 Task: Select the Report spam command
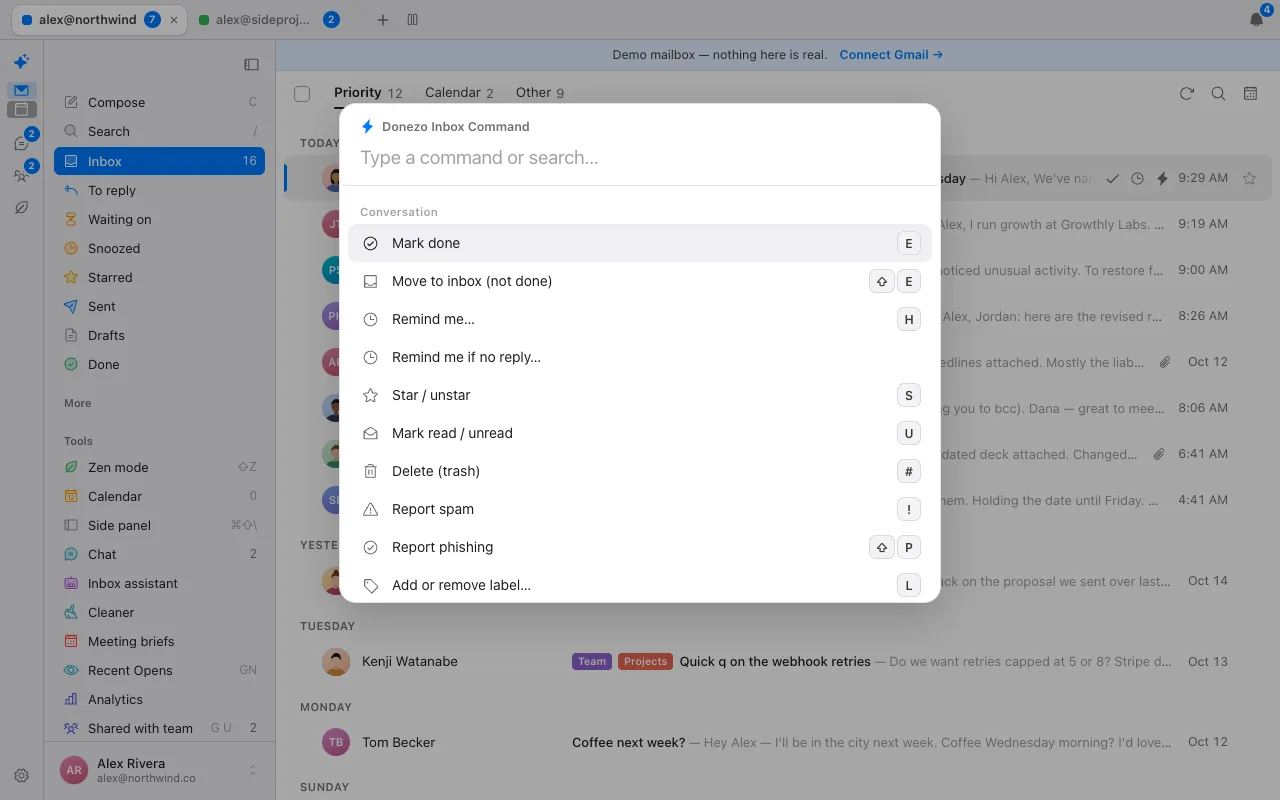pyautogui.click(x=640, y=509)
